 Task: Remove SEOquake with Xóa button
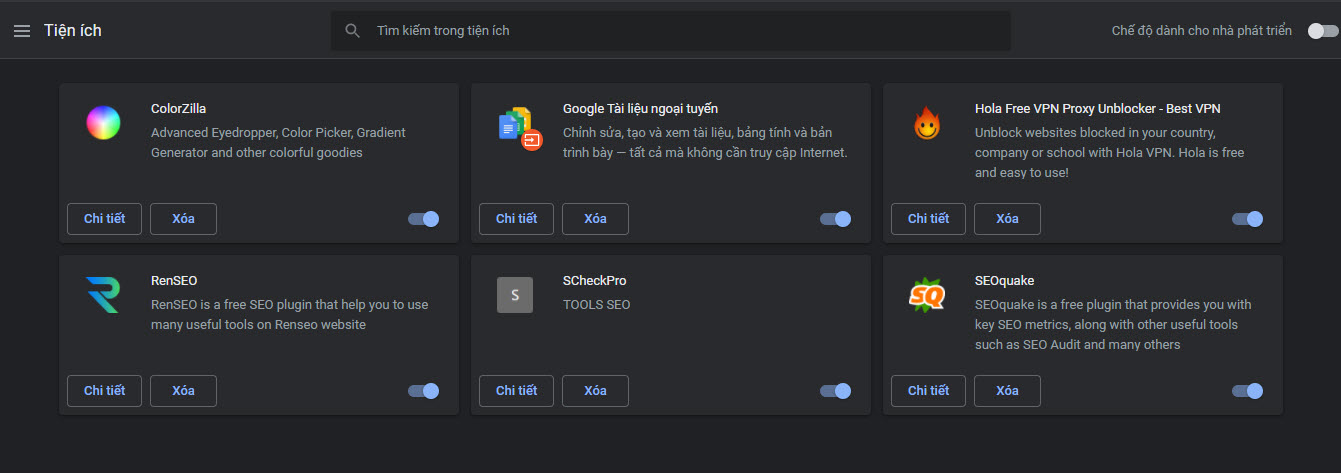click(1007, 391)
